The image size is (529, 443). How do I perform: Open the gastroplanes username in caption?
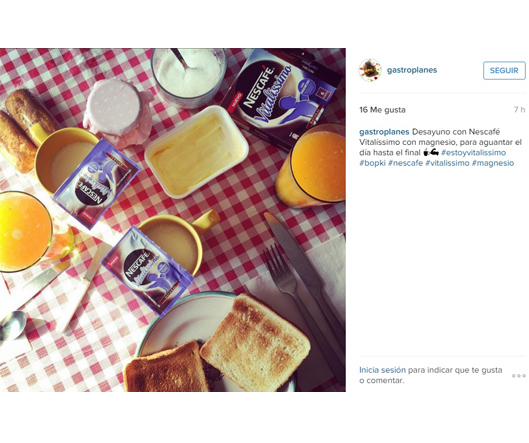click(384, 132)
